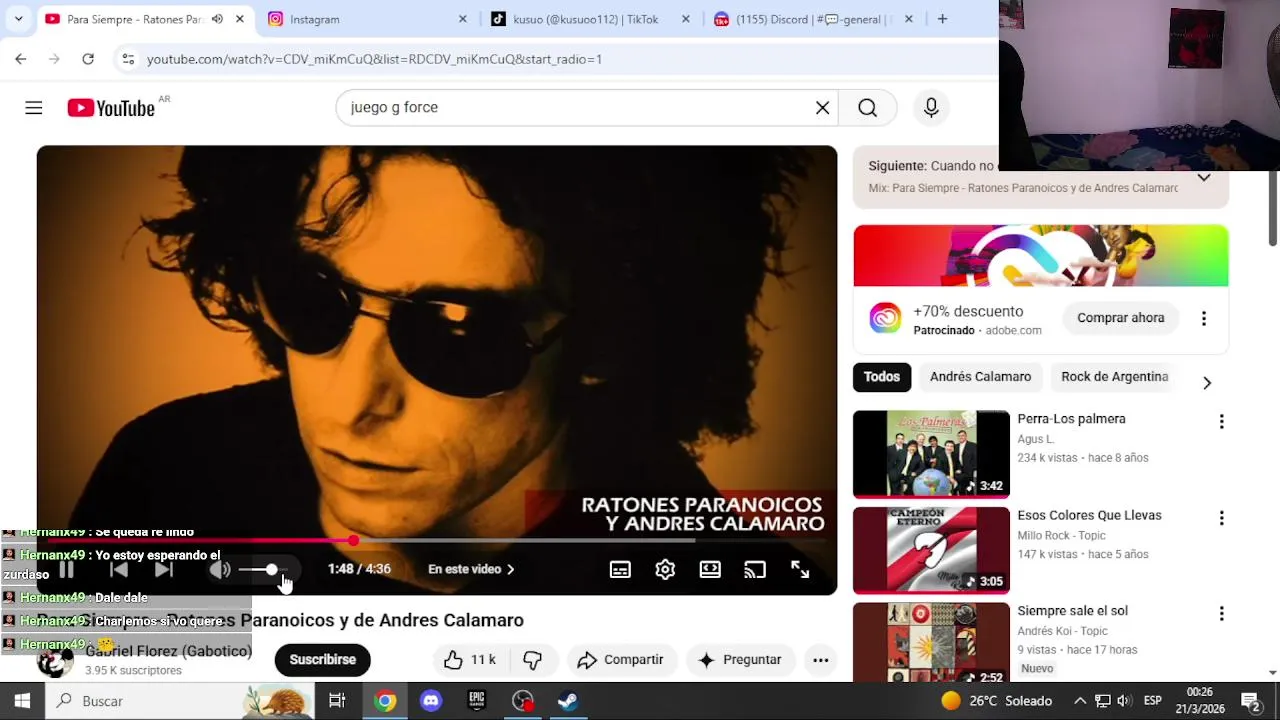
Task: Open the weather widget 26°C Soleado
Action: click(x=996, y=701)
